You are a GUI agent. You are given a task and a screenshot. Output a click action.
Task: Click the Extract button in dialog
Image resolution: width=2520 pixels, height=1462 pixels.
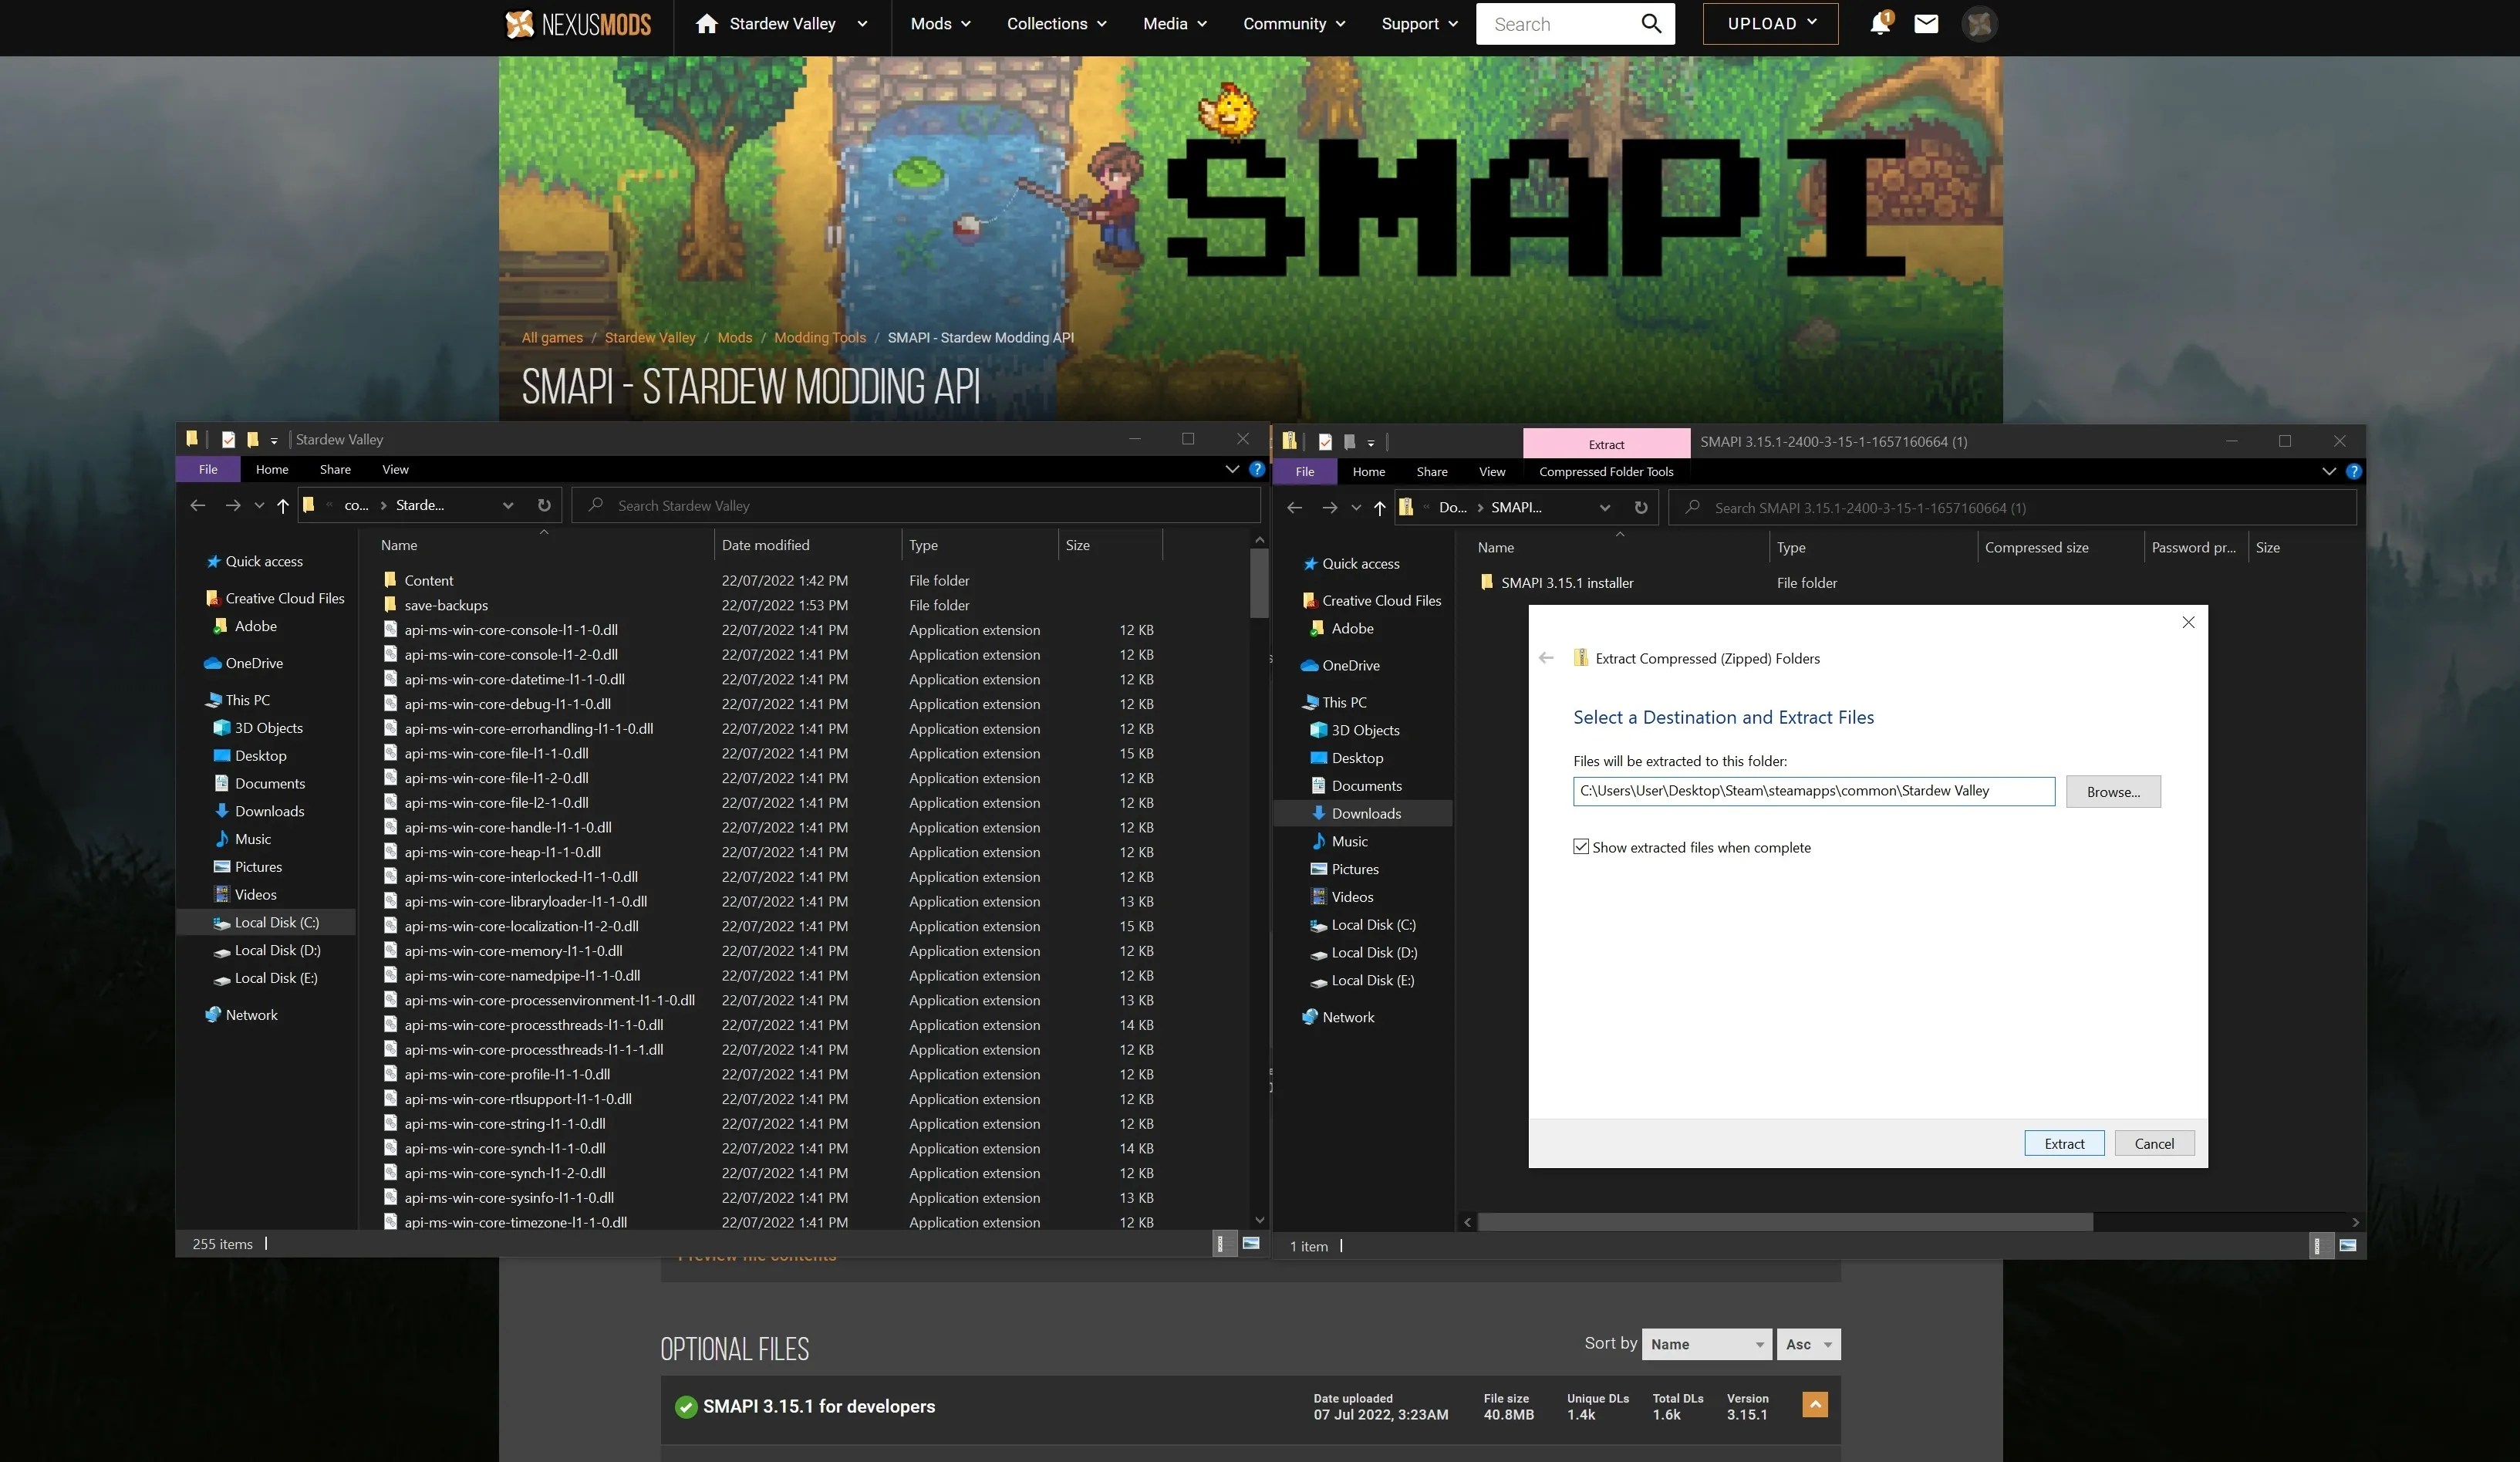[2064, 1143]
